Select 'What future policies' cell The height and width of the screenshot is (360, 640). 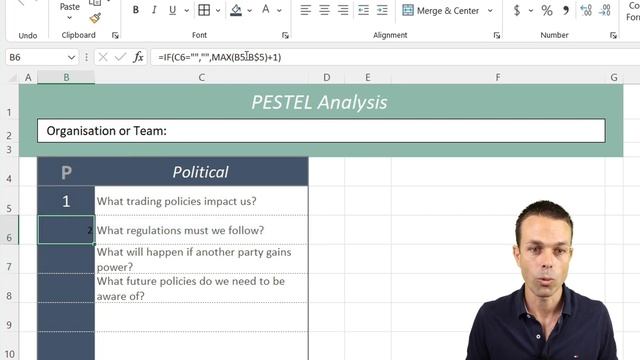coord(202,288)
